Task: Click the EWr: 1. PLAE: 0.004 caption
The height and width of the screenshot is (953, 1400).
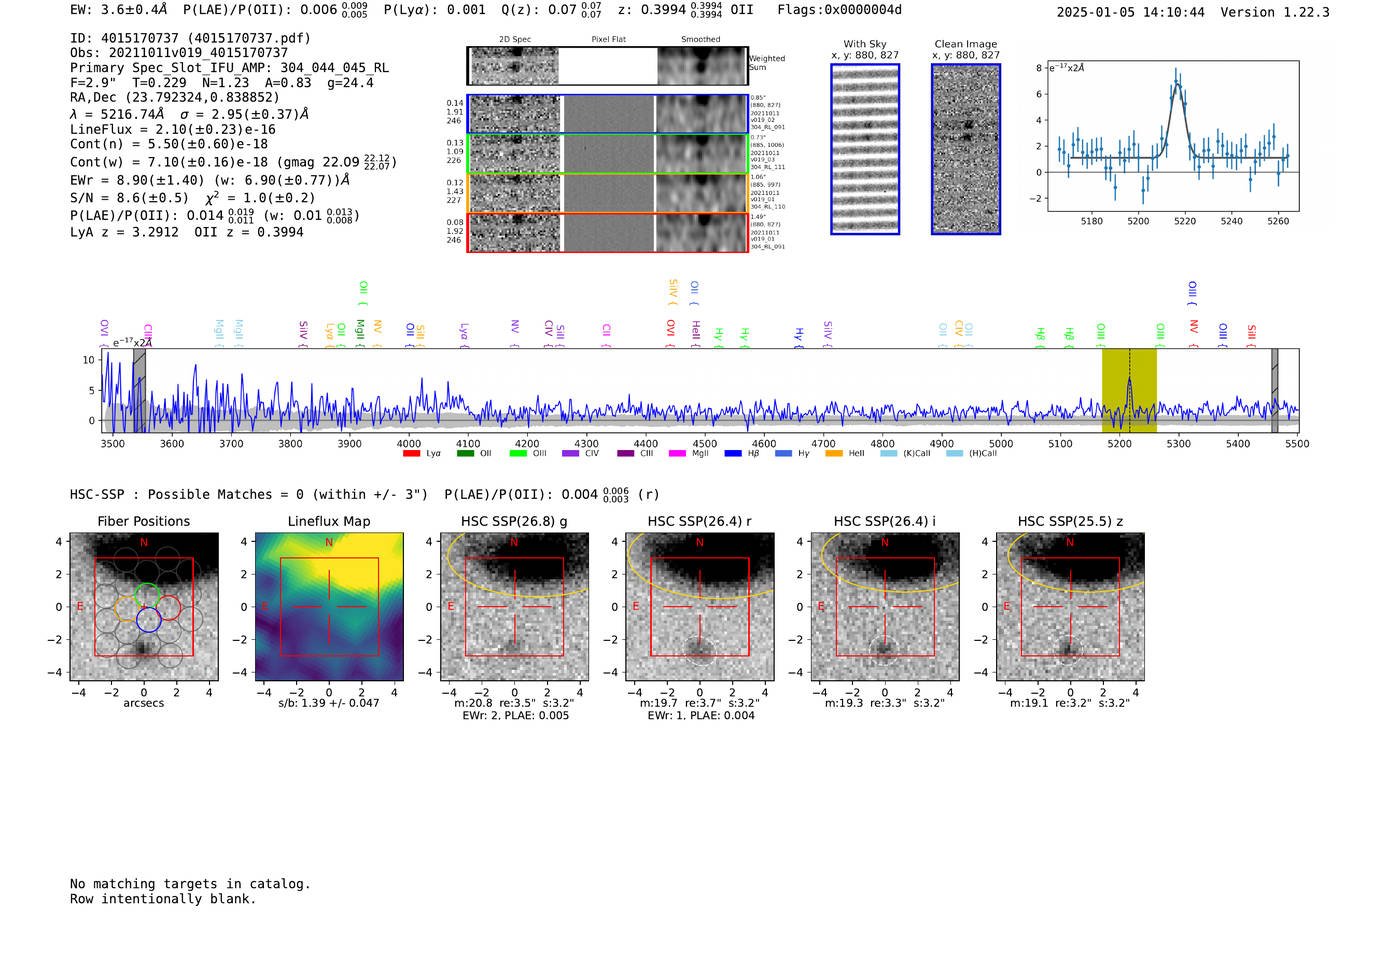Action: point(701,716)
